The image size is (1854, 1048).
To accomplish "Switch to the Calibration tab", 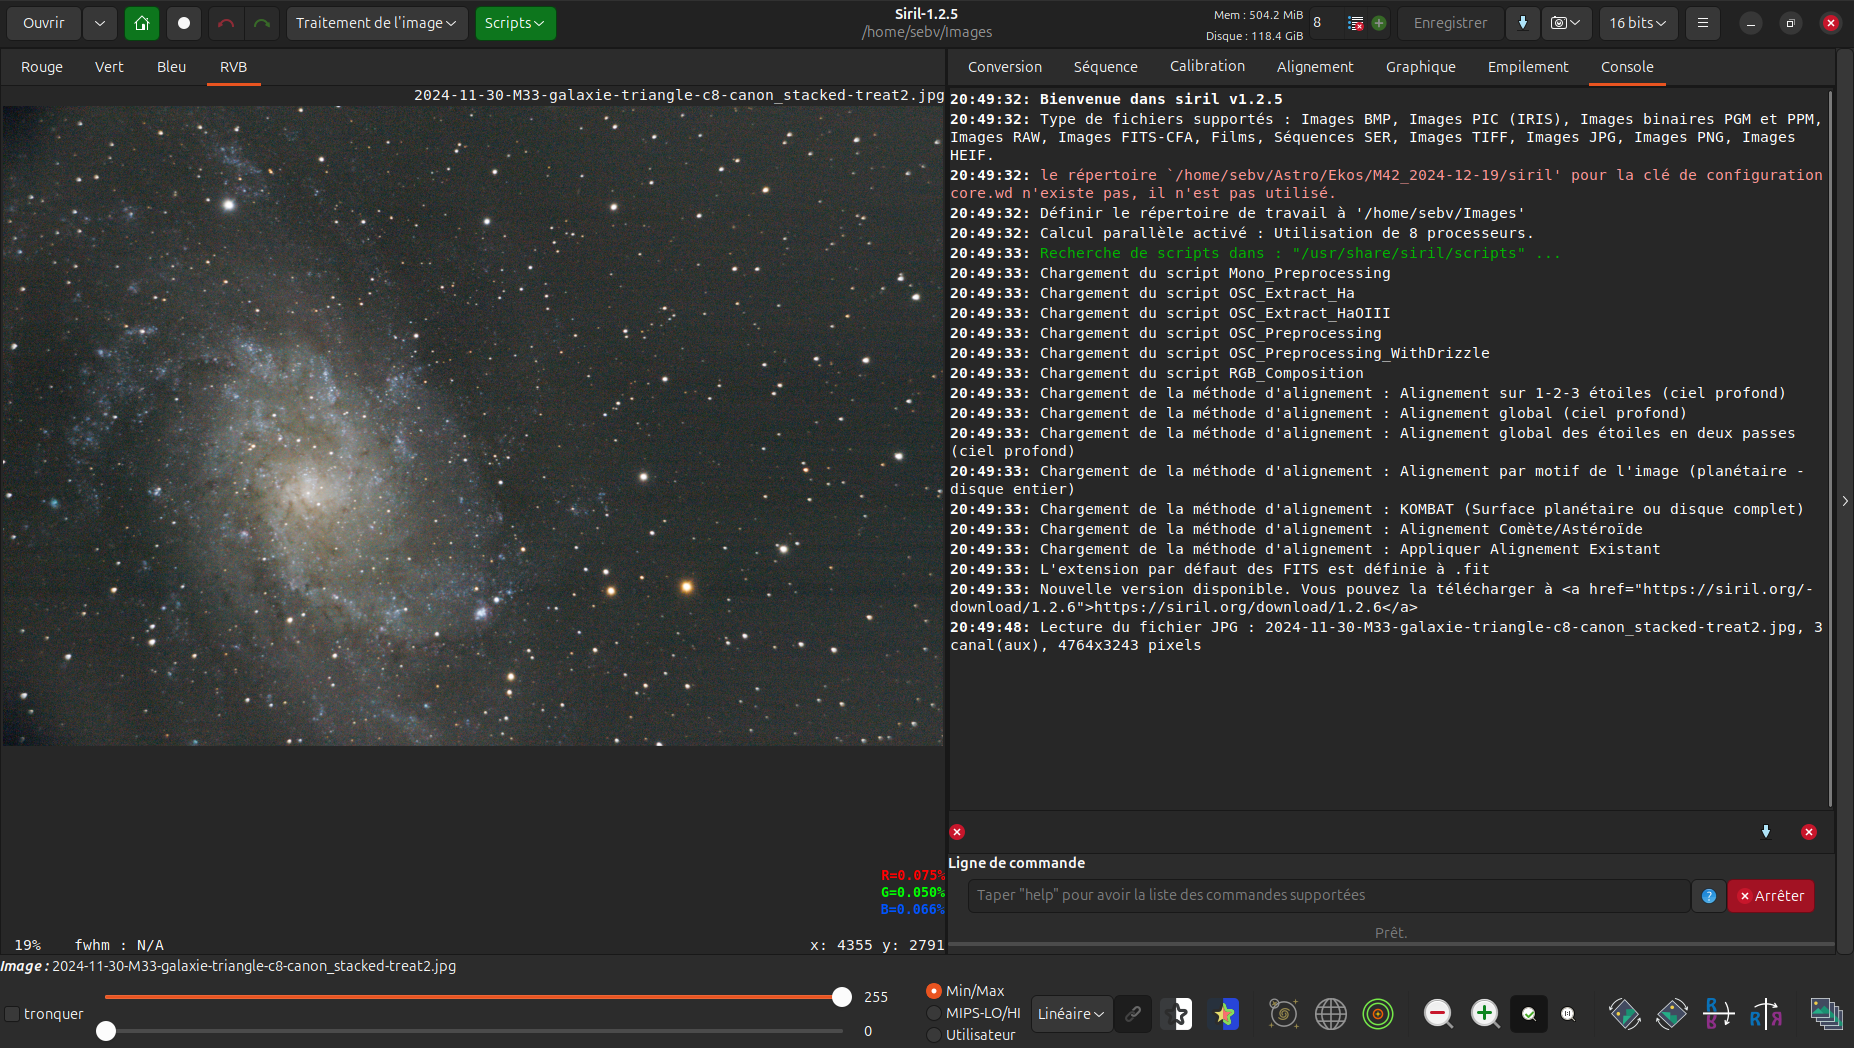I will [1207, 66].
